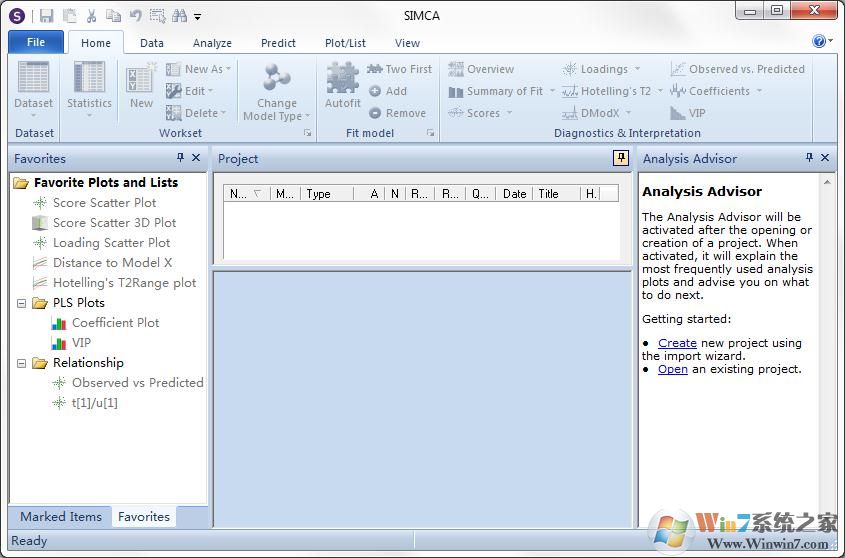
Task: Collapse the Relationship folder in Favorites
Action: coord(21,363)
